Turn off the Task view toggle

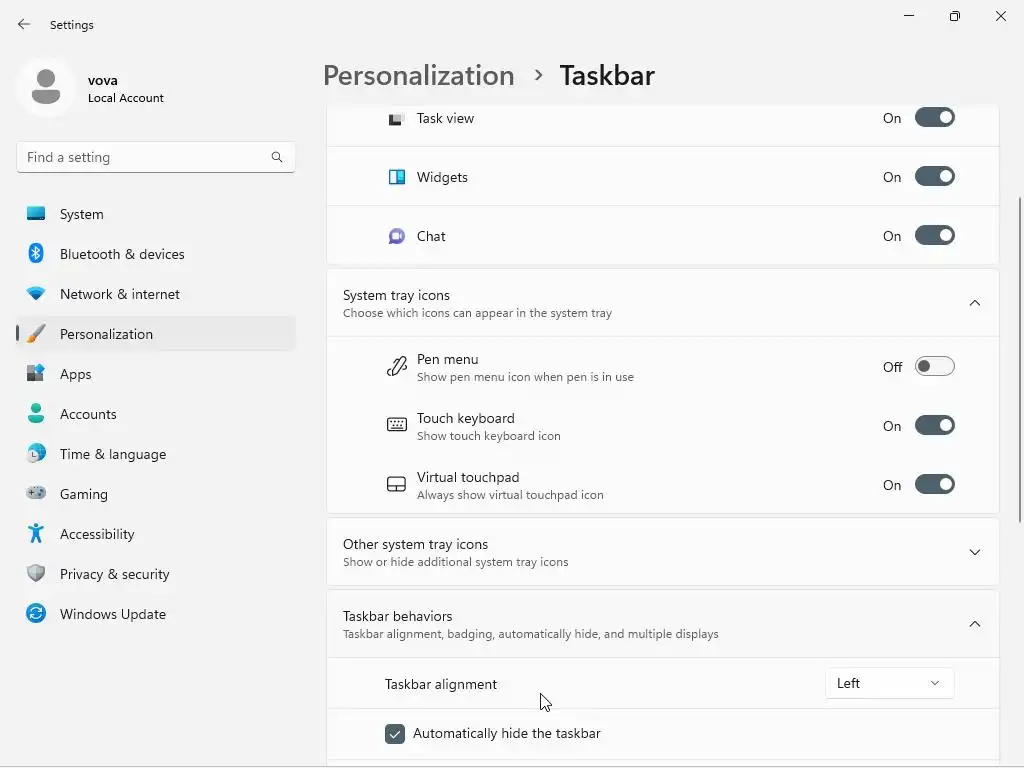(935, 118)
